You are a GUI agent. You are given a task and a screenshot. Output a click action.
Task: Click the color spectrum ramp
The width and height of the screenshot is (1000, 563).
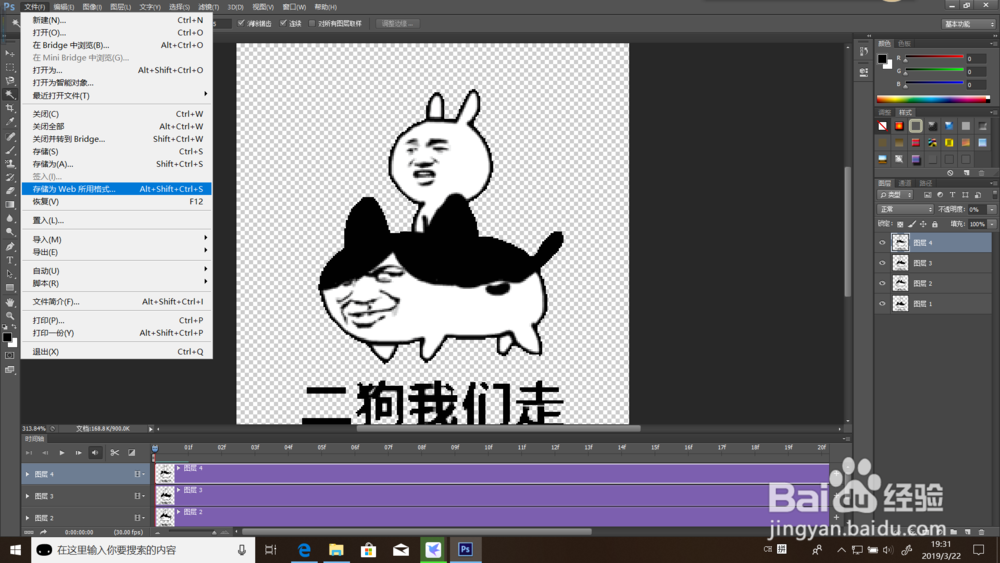934,99
